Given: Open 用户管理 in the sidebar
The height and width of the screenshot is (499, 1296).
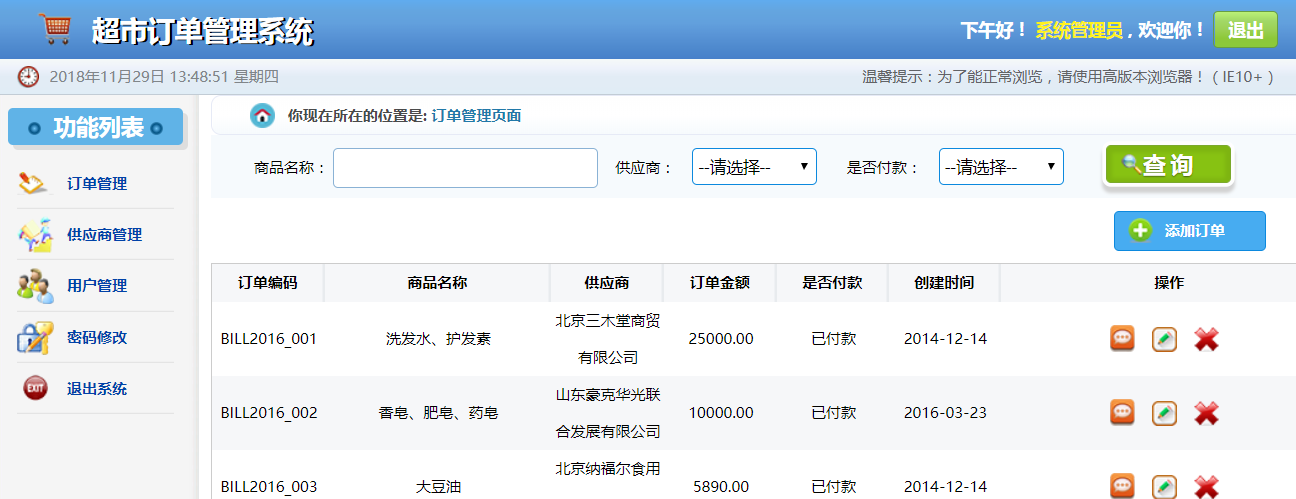Looking at the screenshot, I should pos(97,285).
